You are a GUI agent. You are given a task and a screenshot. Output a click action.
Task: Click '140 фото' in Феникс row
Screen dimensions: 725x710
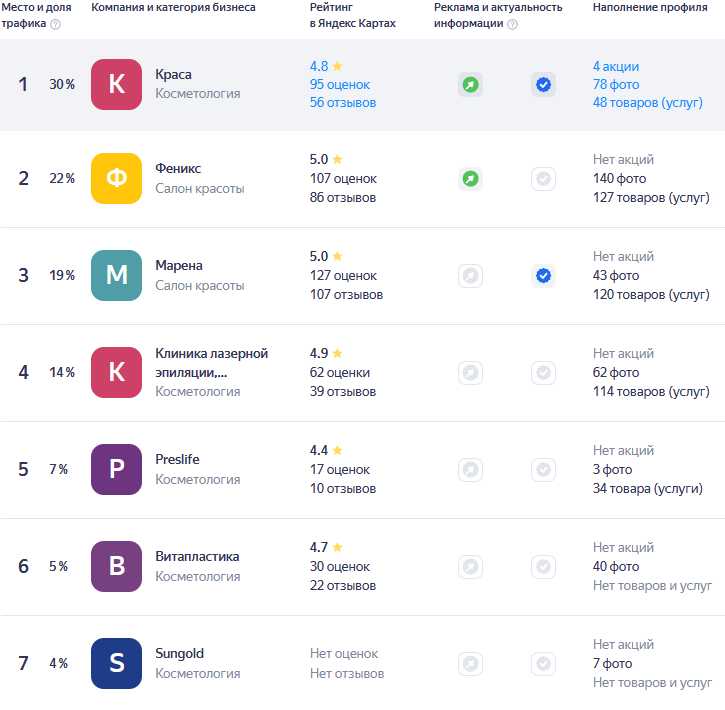[620, 178]
